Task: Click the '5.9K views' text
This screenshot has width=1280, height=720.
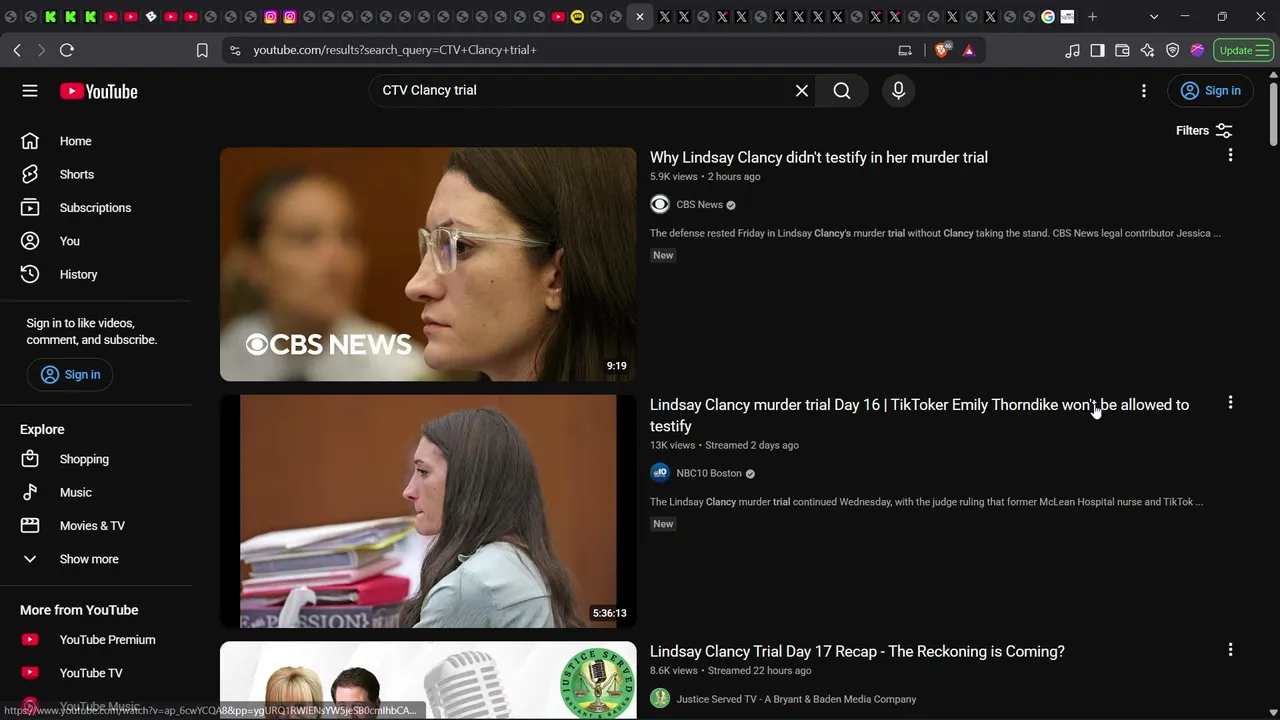Action: coord(674,177)
